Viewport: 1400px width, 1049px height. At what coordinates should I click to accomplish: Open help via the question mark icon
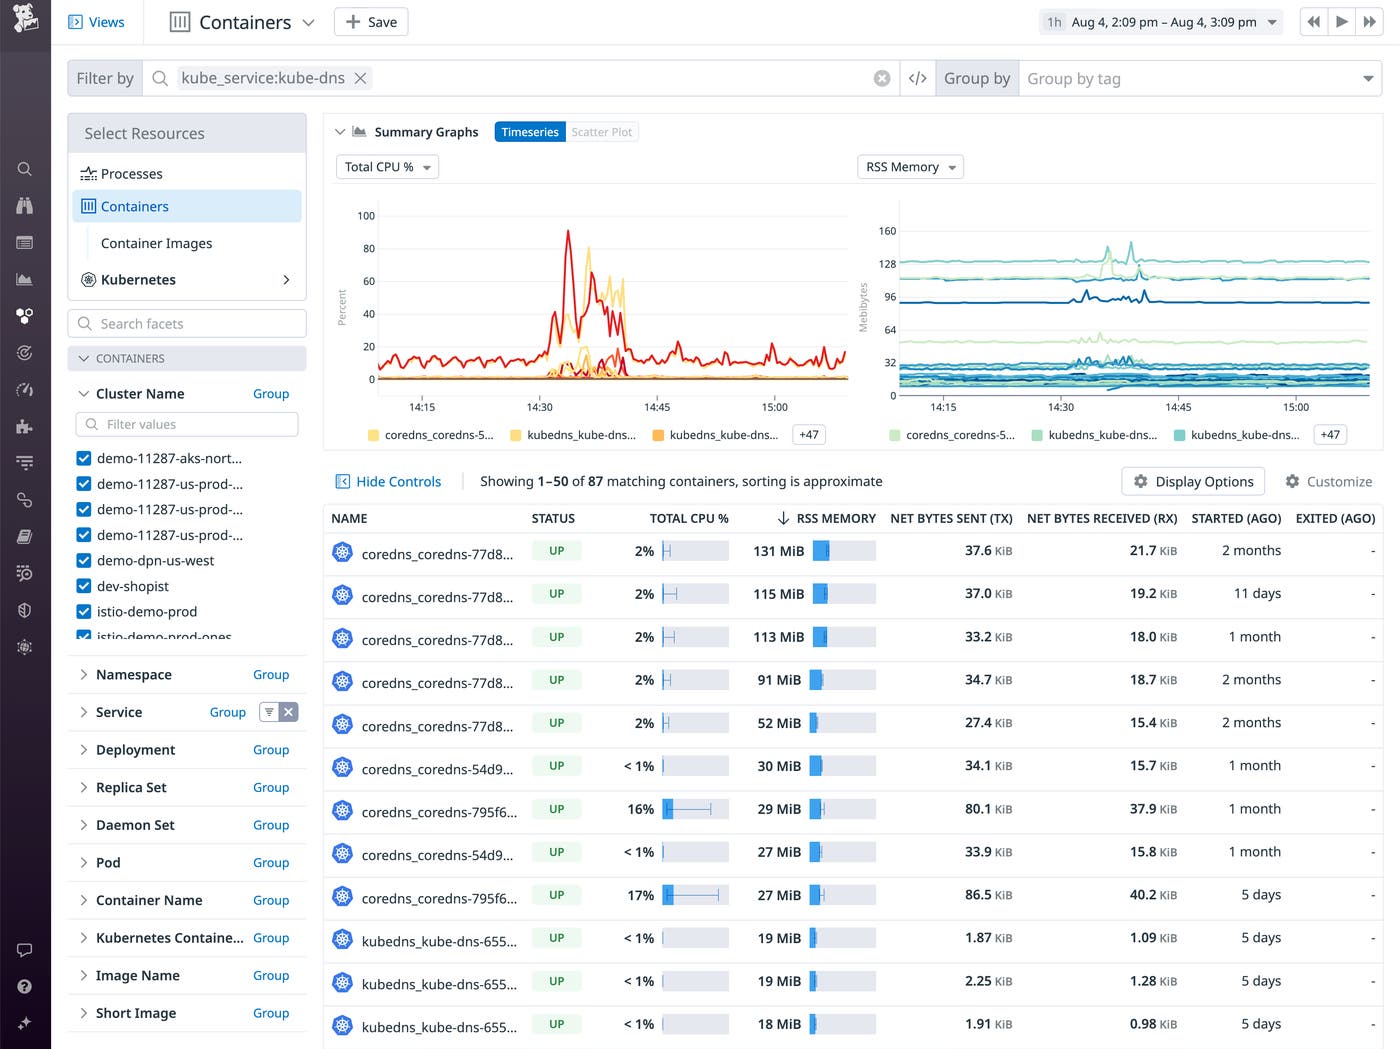coord(25,986)
